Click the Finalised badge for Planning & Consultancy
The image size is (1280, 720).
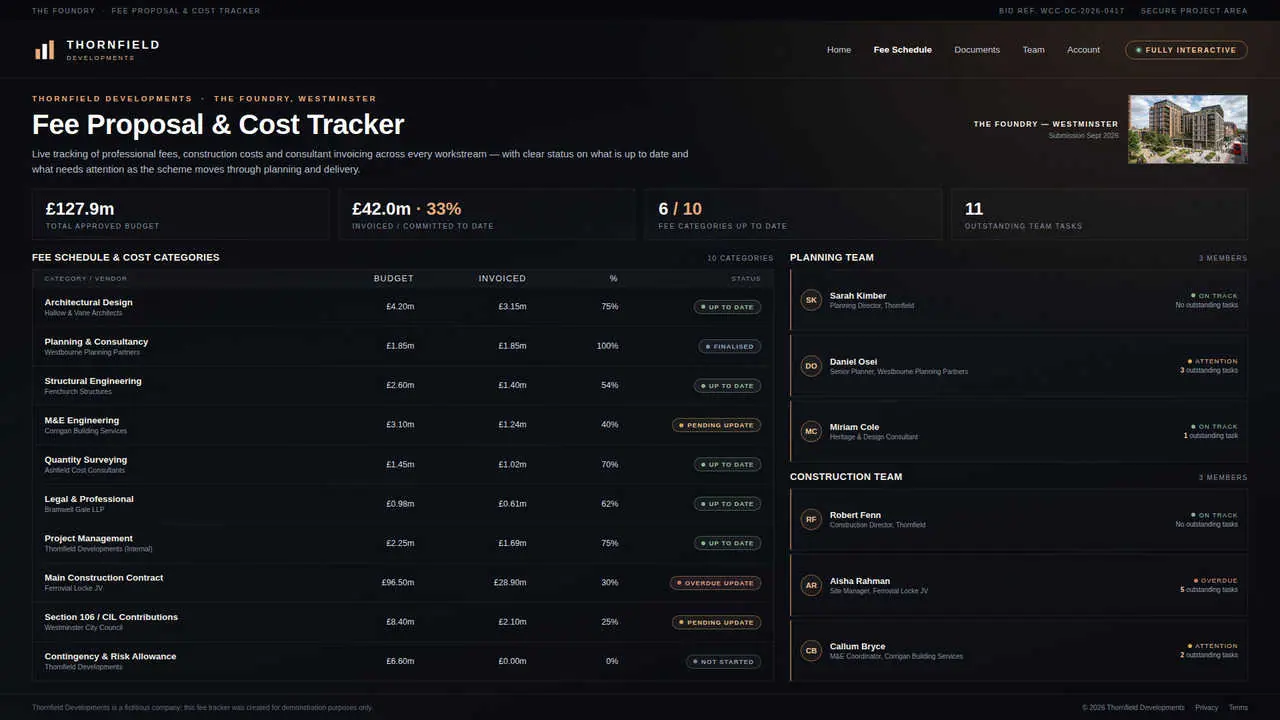(x=730, y=347)
